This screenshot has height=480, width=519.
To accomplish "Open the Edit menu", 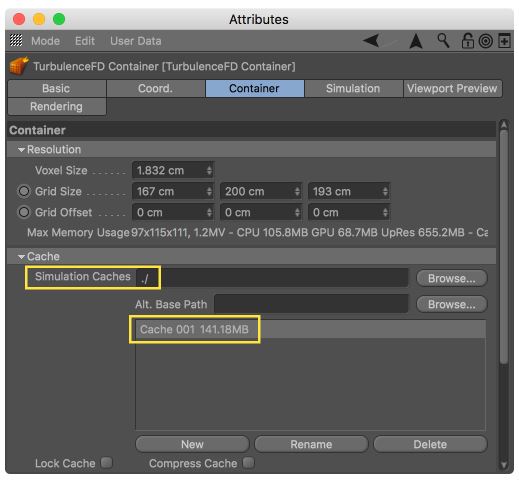I will tap(85, 41).
